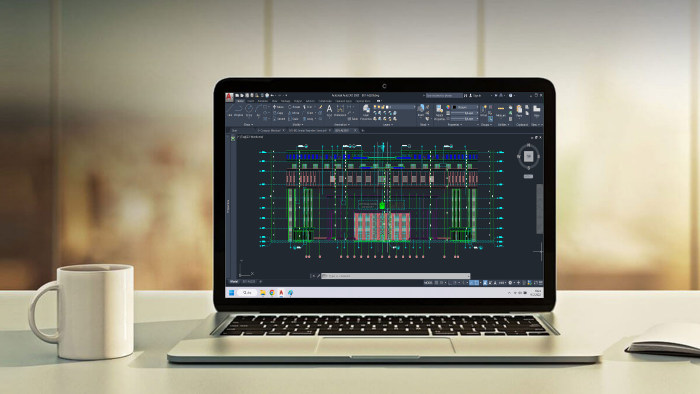Click the Erase tool icon

click(x=320, y=107)
